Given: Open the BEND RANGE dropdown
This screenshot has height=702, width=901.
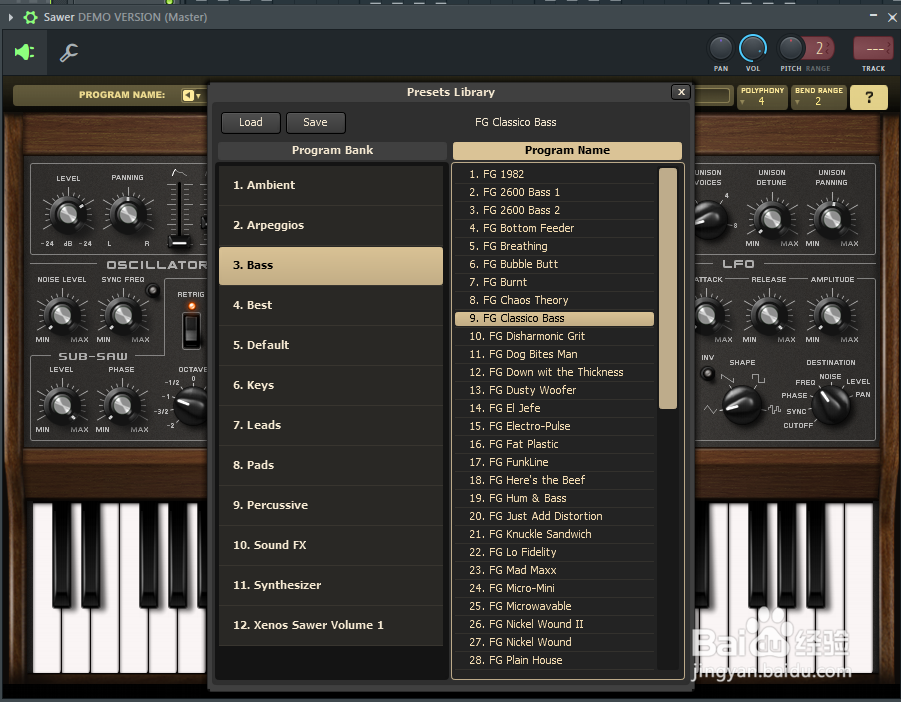Looking at the screenshot, I should 819,97.
